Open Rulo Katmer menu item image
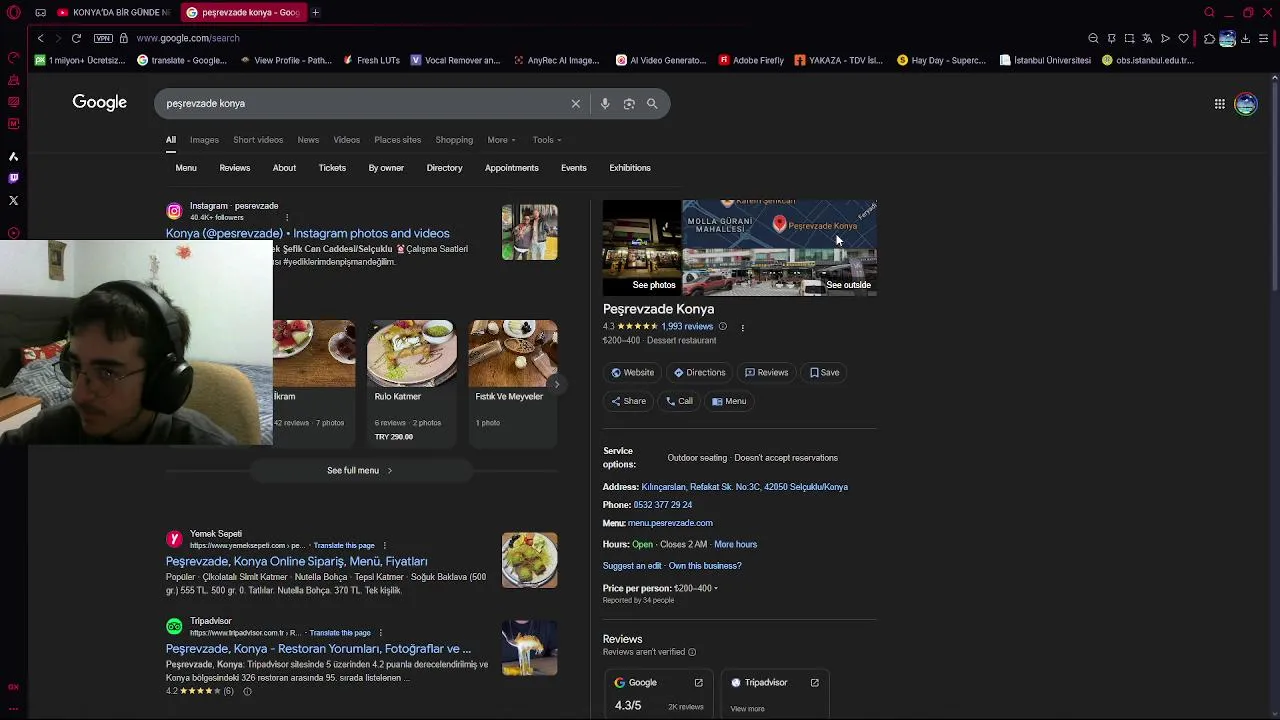This screenshot has height=720, width=1280. (x=412, y=353)
